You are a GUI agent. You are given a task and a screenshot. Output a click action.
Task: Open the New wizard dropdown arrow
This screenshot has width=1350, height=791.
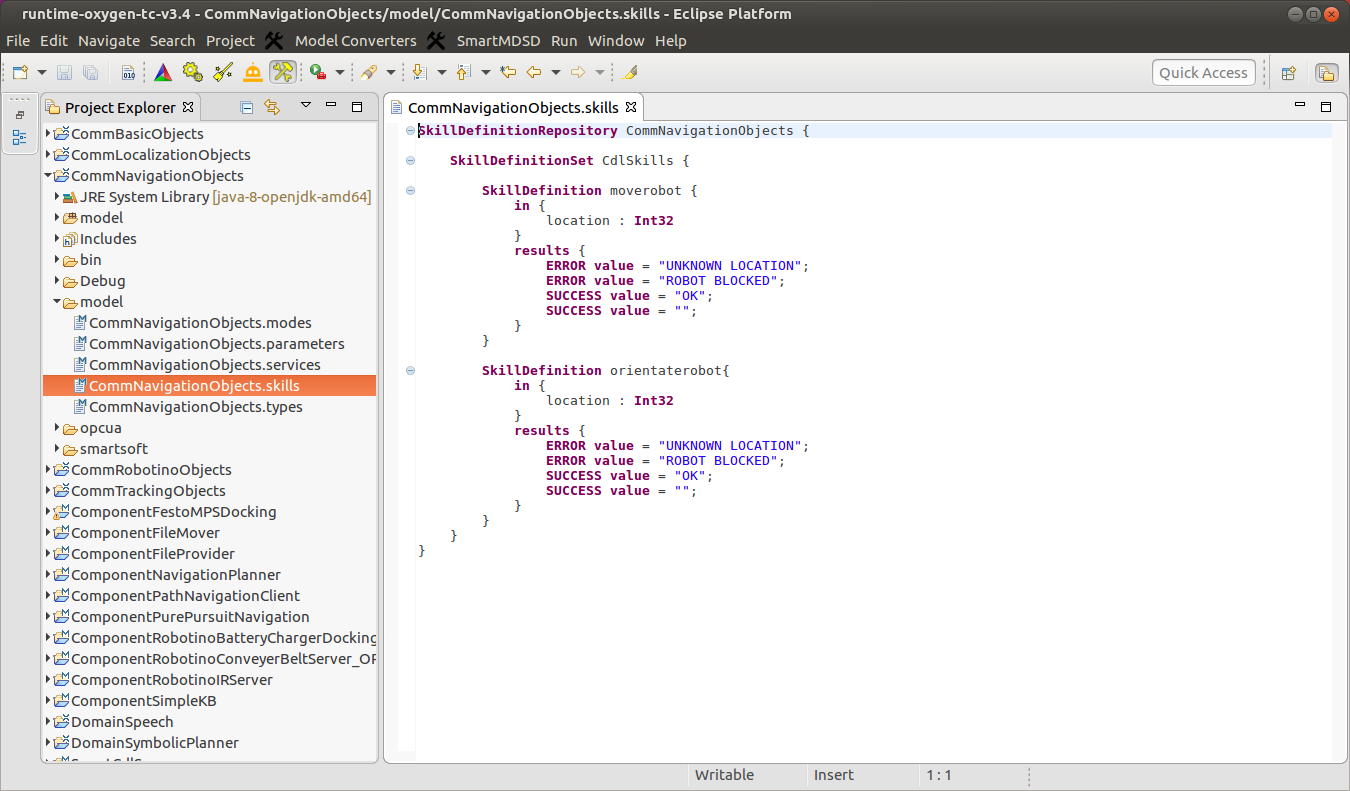(42, 72)
